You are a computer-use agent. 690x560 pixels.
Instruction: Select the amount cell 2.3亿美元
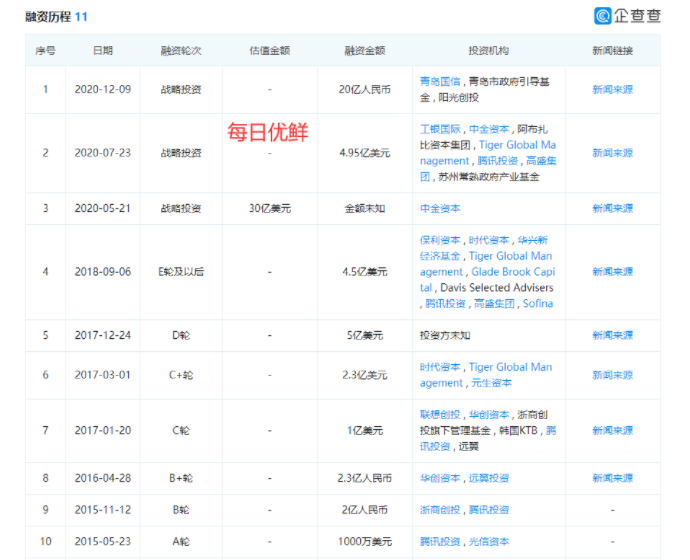click(365, 375)
